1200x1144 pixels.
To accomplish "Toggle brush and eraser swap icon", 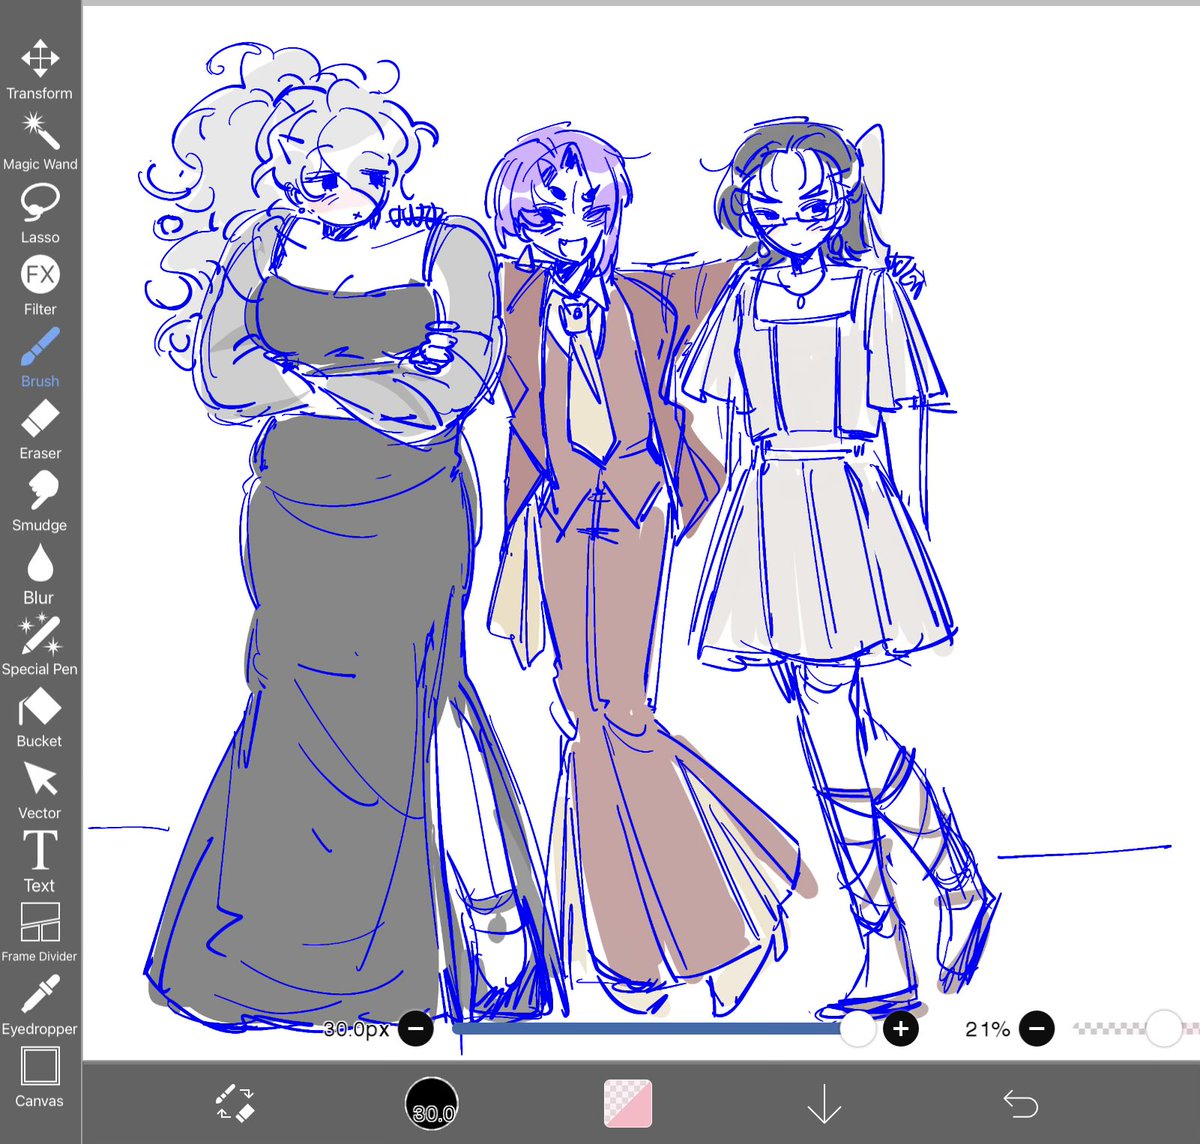I will click(x=236, y=1103).
